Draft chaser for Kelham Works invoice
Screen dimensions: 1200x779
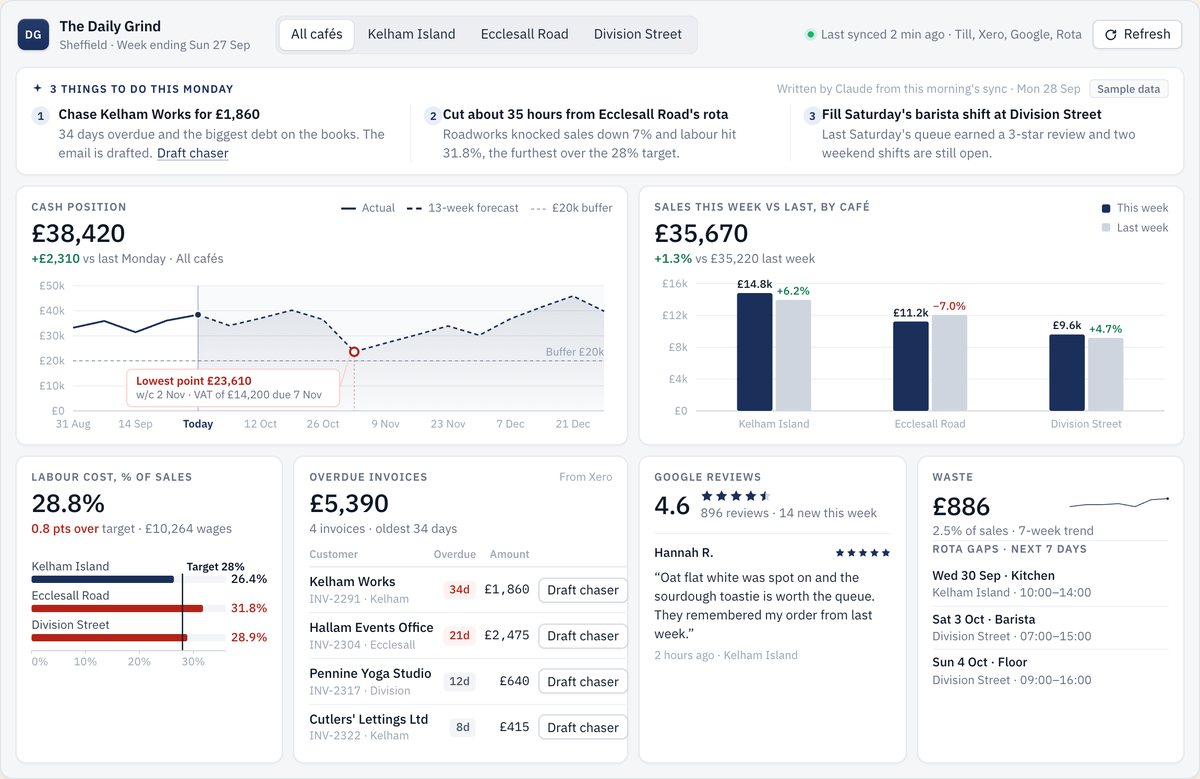[x=583, y=590]
